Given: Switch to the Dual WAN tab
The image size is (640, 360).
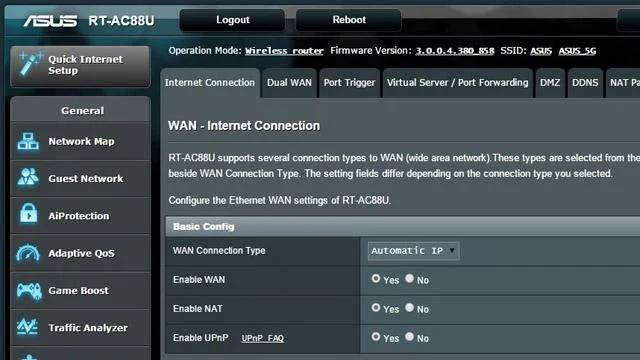Looking at the screenshot, I should click(289, 83).
